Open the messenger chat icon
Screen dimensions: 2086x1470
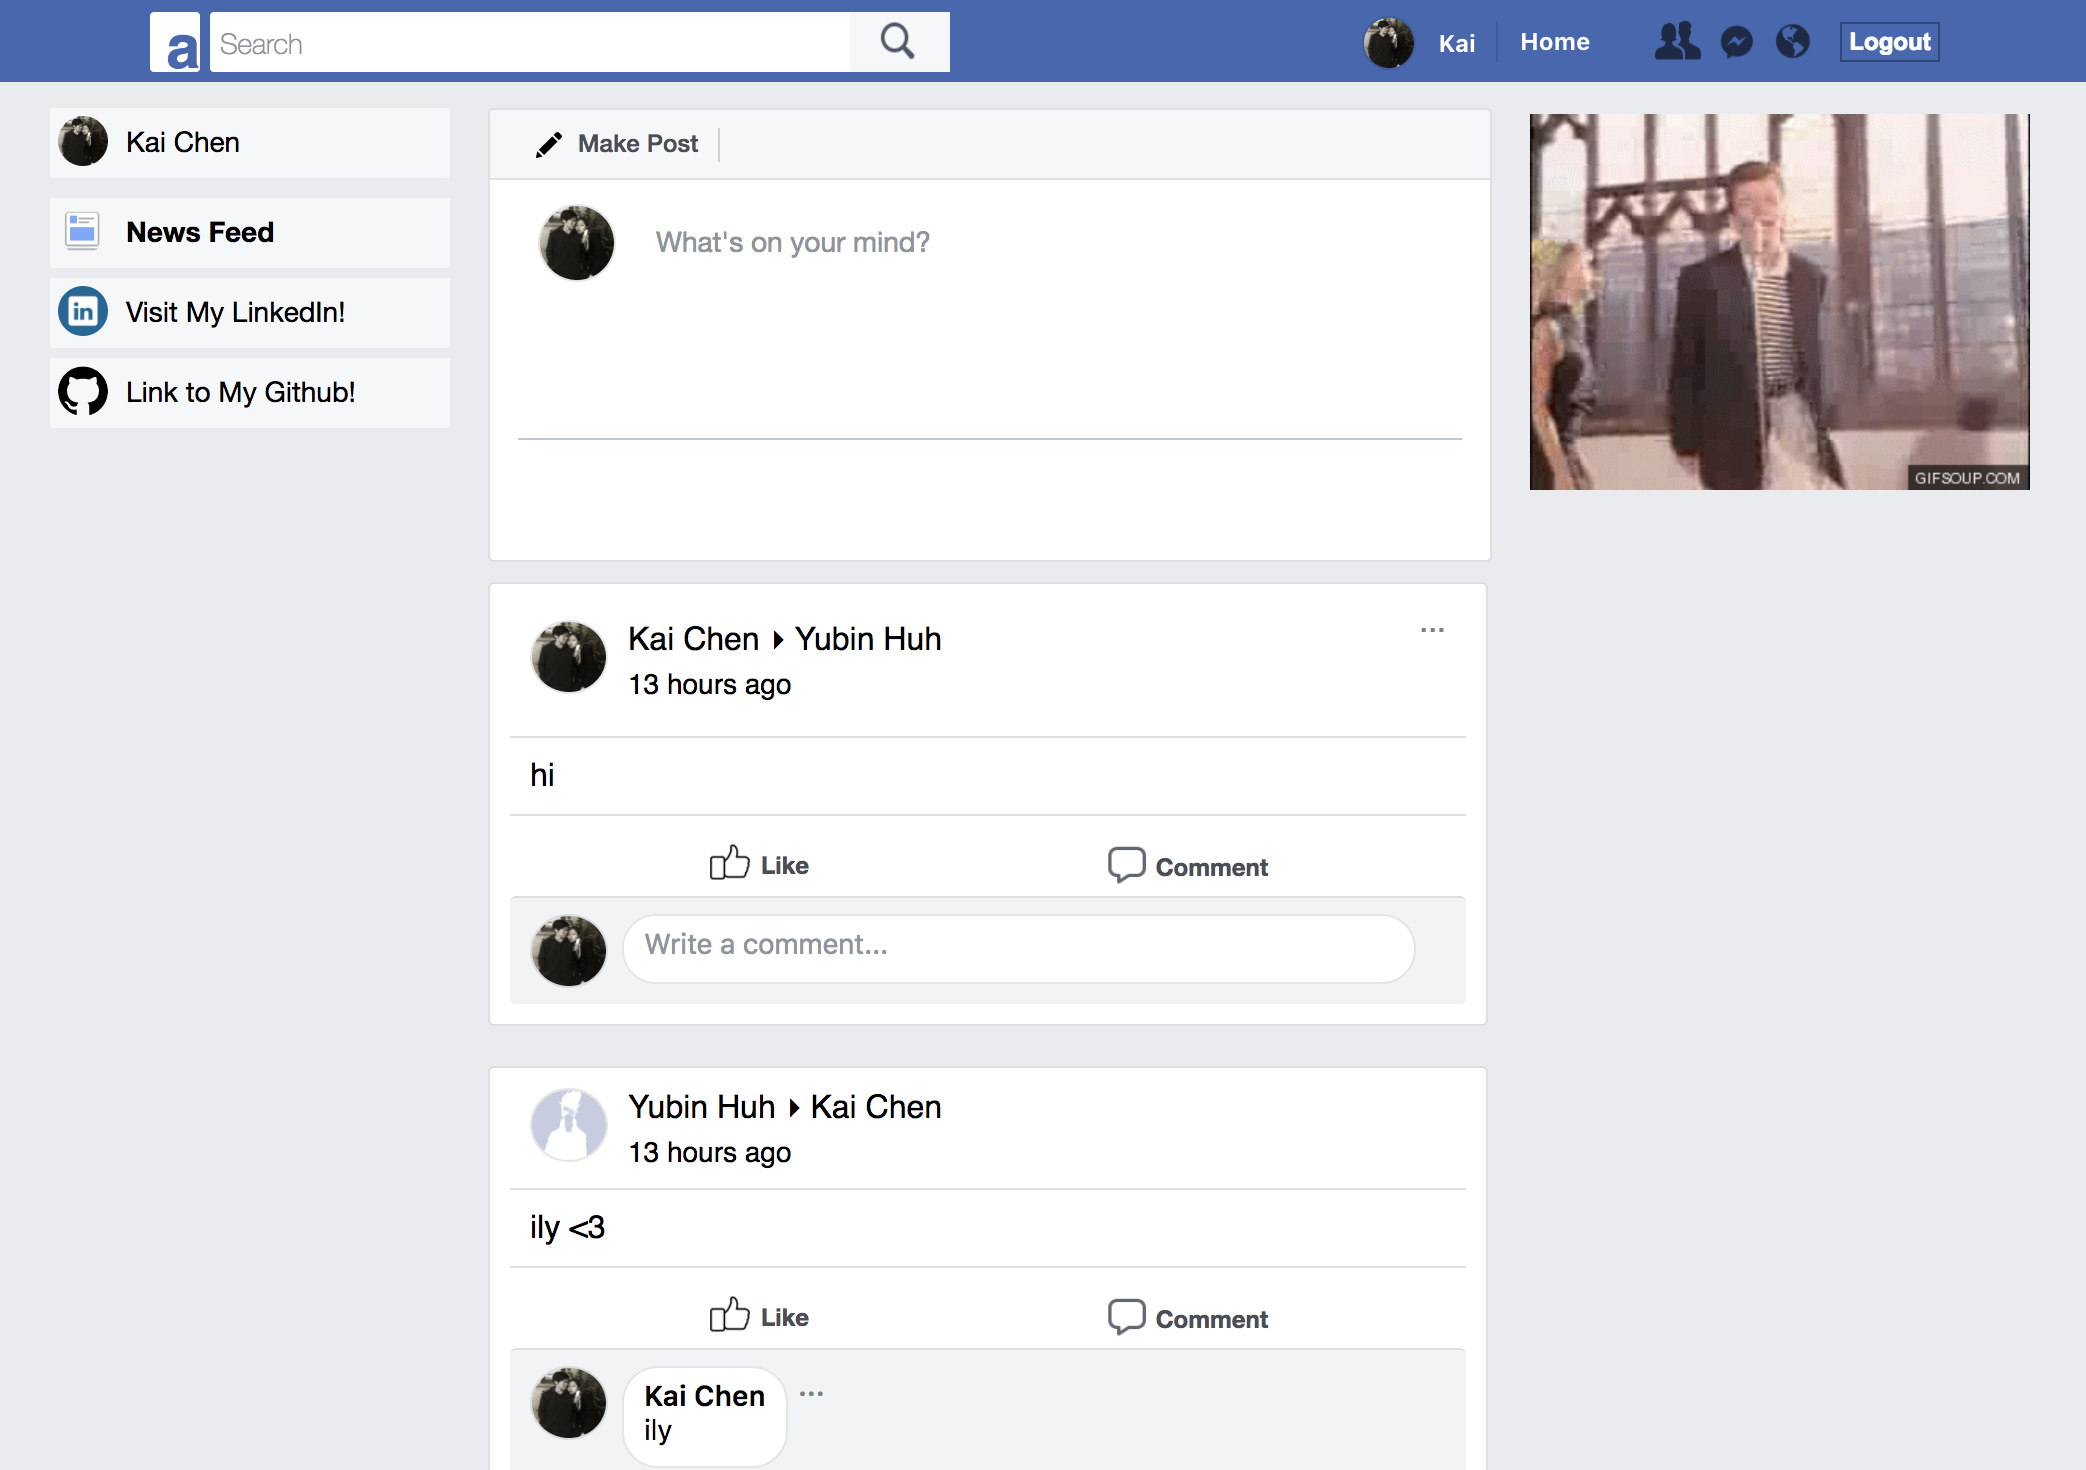coord(1736,42)
